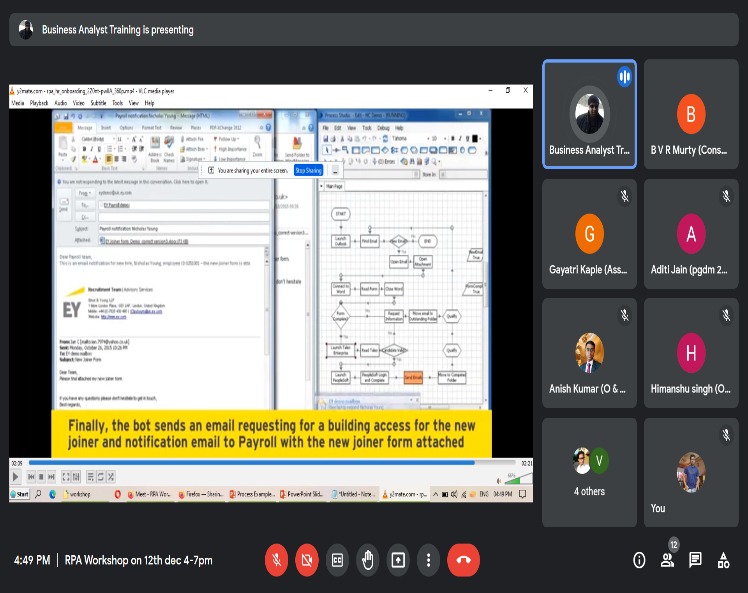748x593 pixels.
Task: Stop playback in VLC
Action: point(41,477)
